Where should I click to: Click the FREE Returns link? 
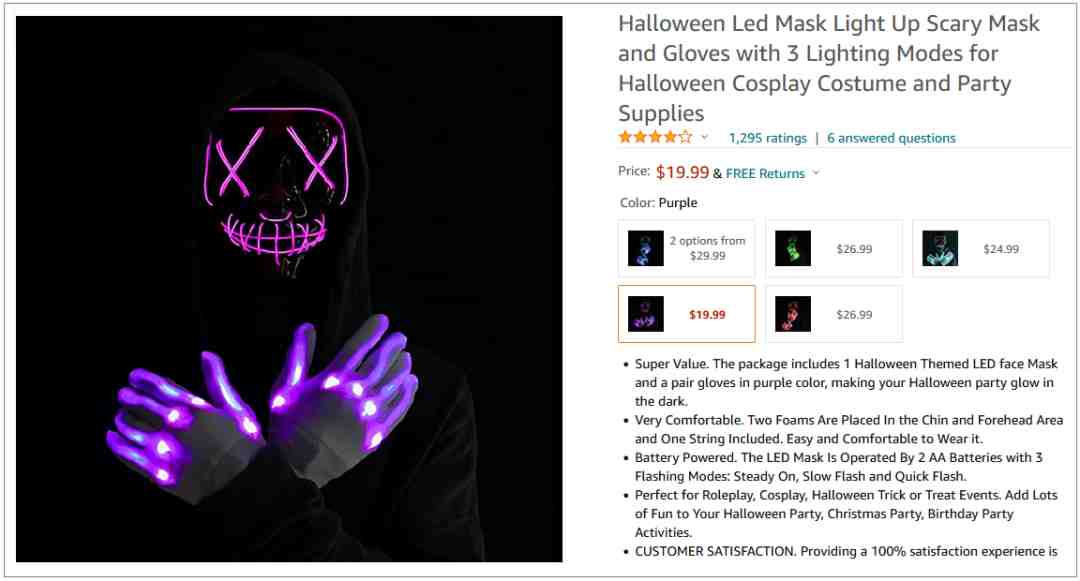click(765, 173)
